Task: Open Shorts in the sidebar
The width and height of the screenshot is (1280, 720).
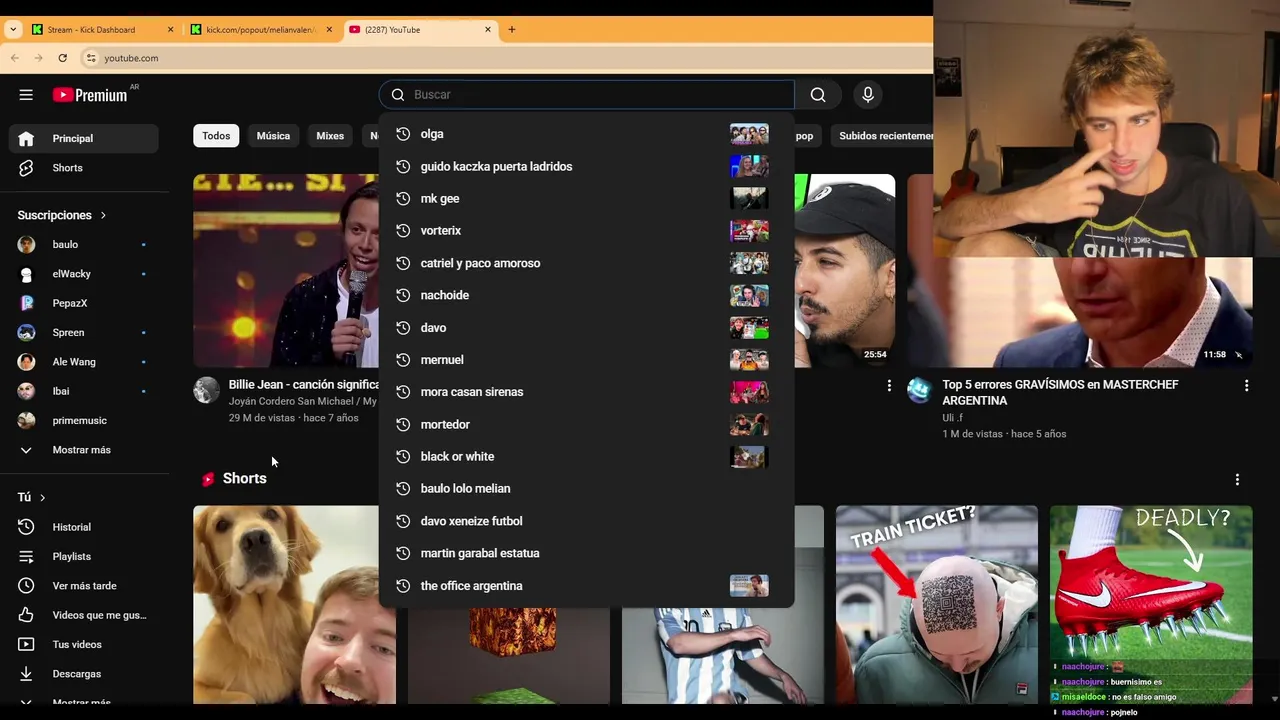Action: 84,168
